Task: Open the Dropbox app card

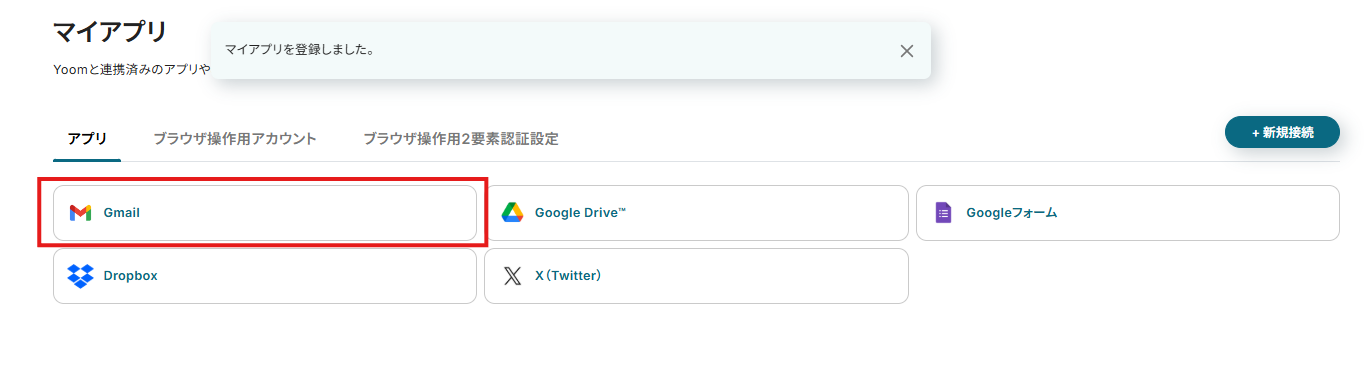Action: tap(265, 276)
